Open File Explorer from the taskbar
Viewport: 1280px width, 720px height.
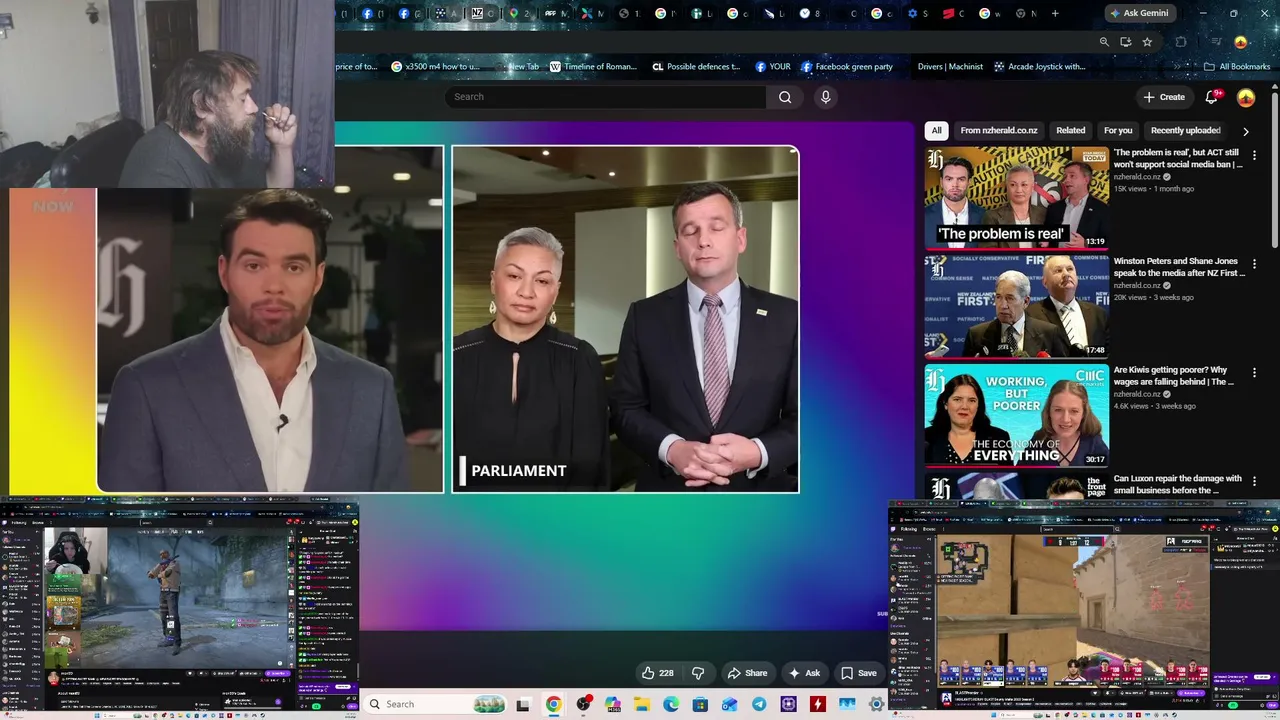[641, 704]
